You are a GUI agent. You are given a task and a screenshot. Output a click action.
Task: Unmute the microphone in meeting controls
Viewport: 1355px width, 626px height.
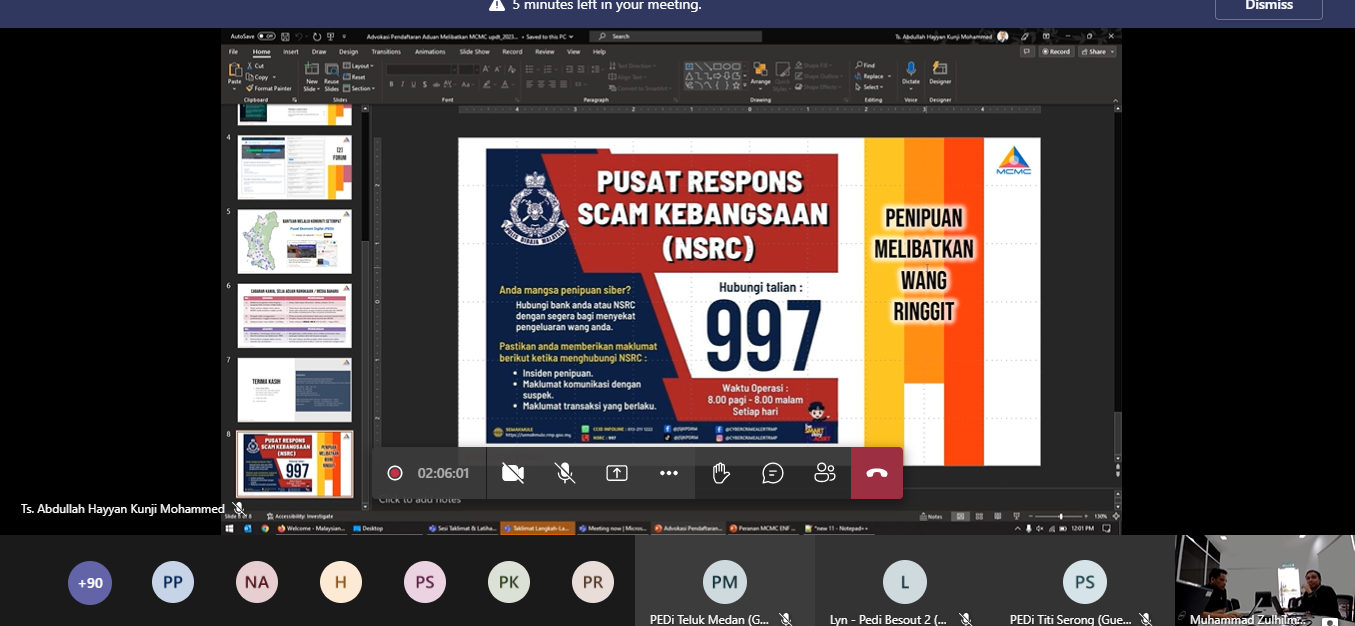565,473
